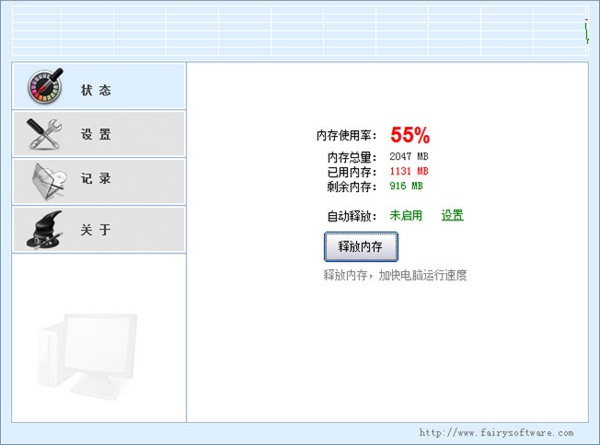The height and width of the screenshot is (445, 600).
Task: Click the memory usage history graph
Action: (300, 31)
